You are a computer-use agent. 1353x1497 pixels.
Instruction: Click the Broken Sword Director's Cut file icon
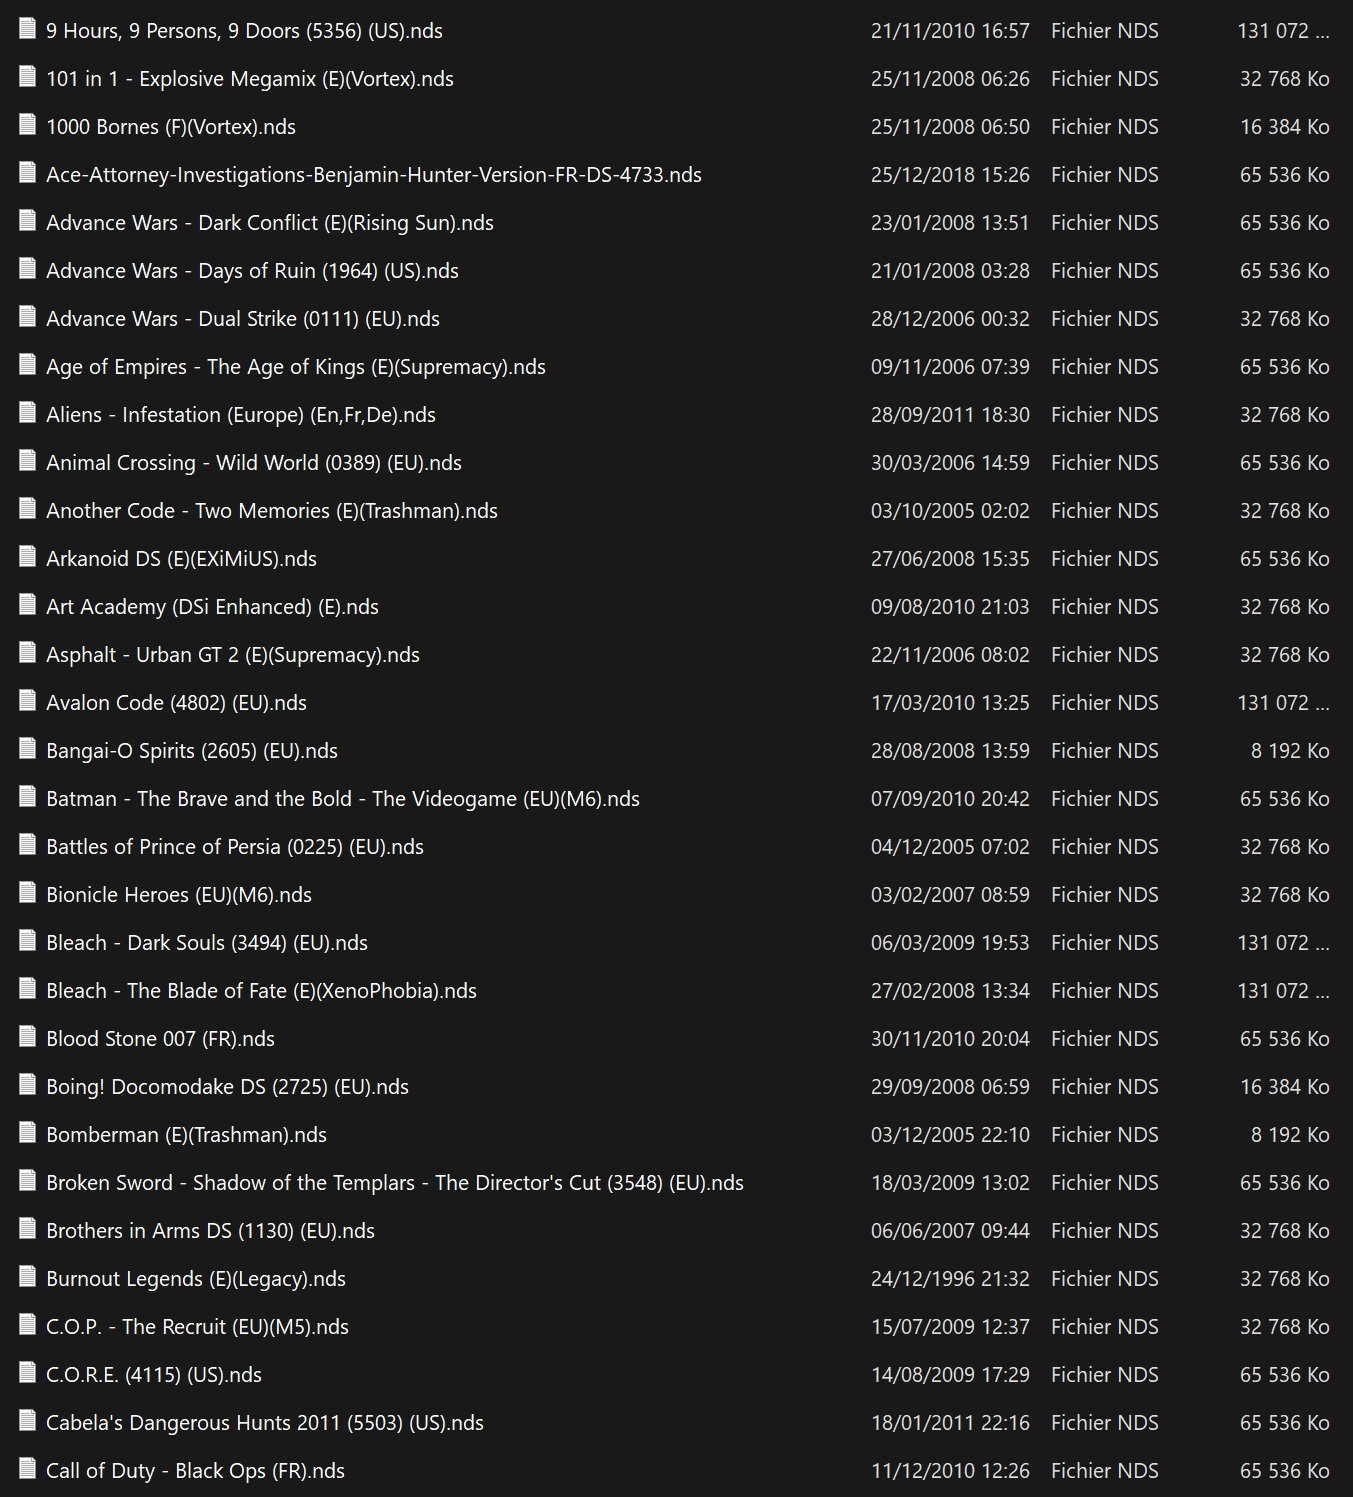click(27, 1181)
